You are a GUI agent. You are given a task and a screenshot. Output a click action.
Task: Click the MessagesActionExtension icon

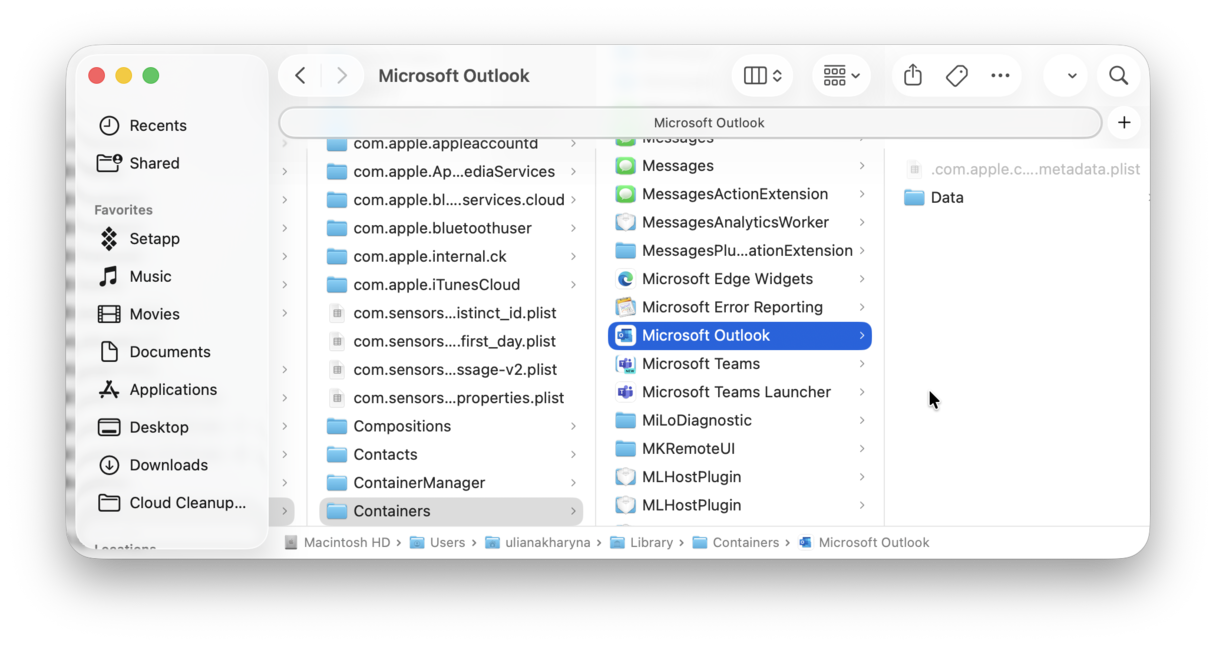pyautogui.click(x=625, y=194)
